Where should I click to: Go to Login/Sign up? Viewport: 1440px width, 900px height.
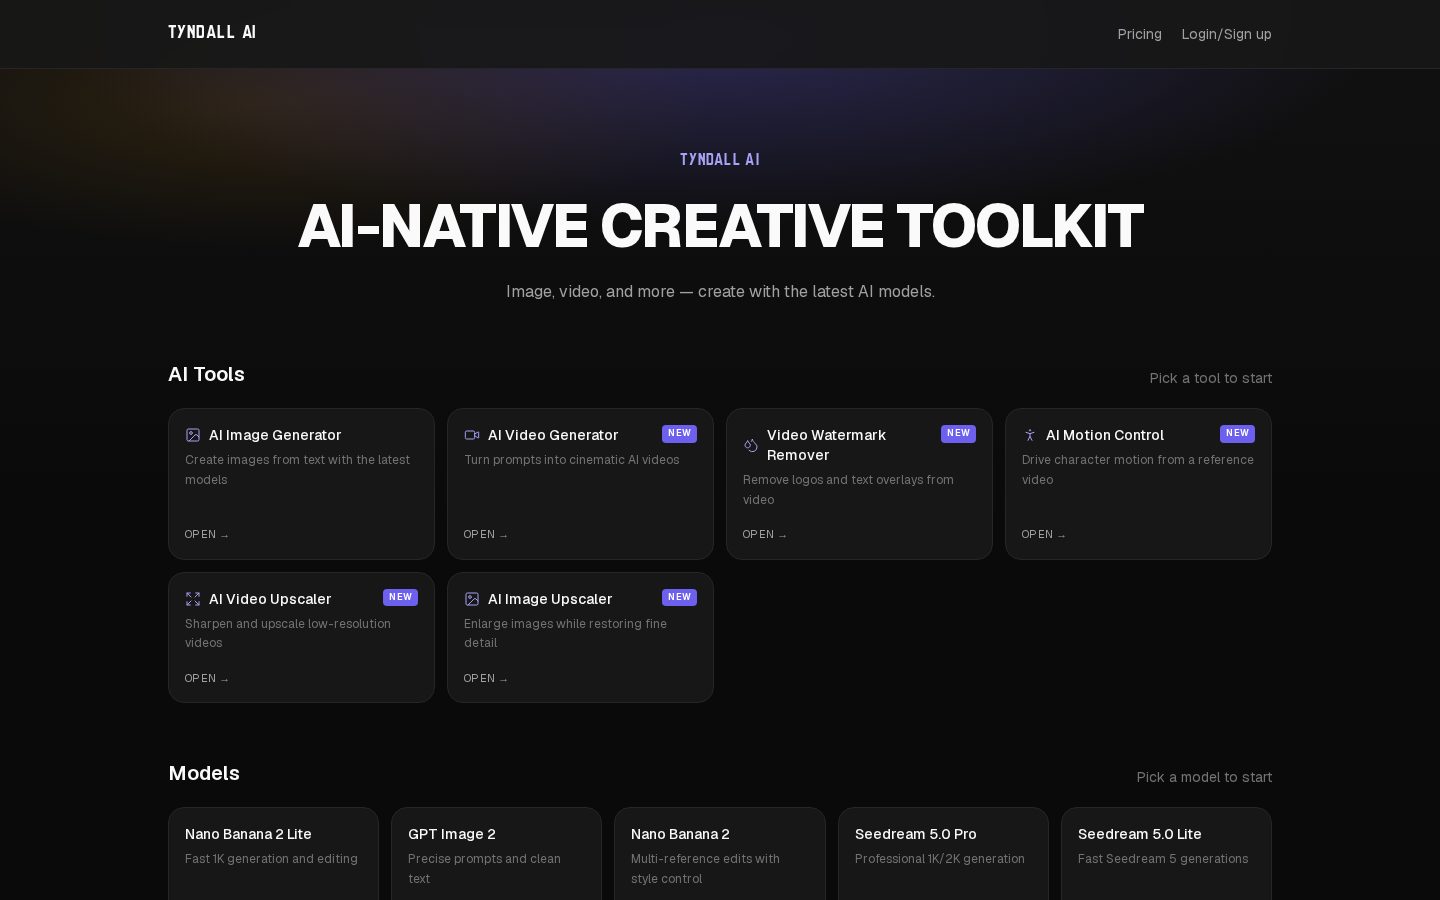[x=1226, y=34]
